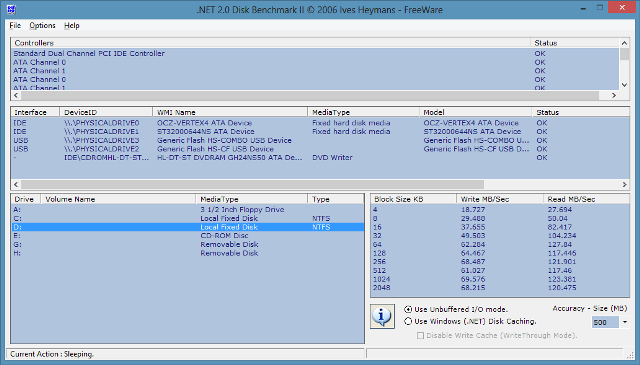Click read speed value 104.234
The height and width of the screenshot is (365, 640).
pos(562,236)
